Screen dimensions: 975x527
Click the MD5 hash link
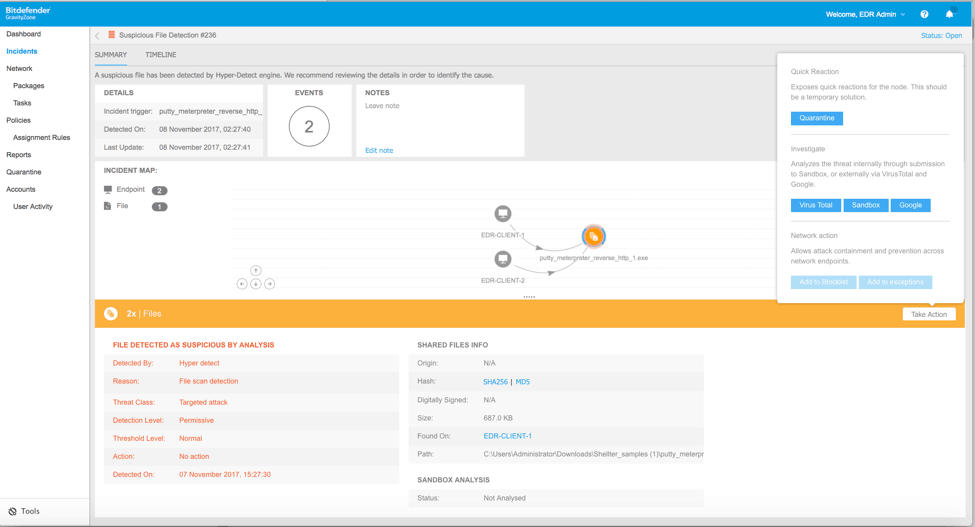click(x=522, y=382)
